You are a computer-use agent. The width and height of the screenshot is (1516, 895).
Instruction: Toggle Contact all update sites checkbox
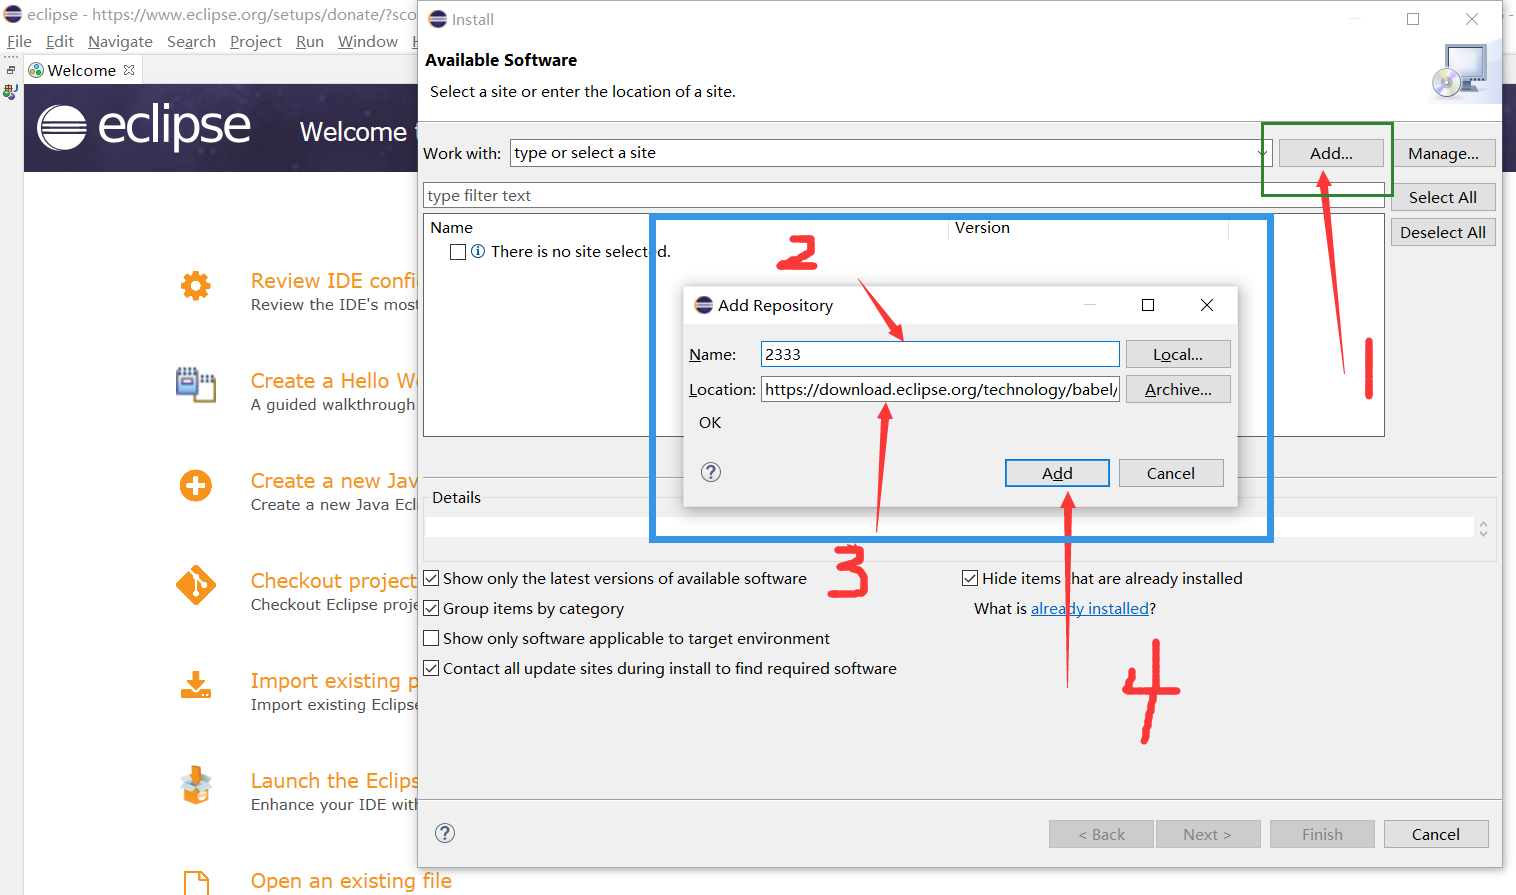tap(431, 668)
